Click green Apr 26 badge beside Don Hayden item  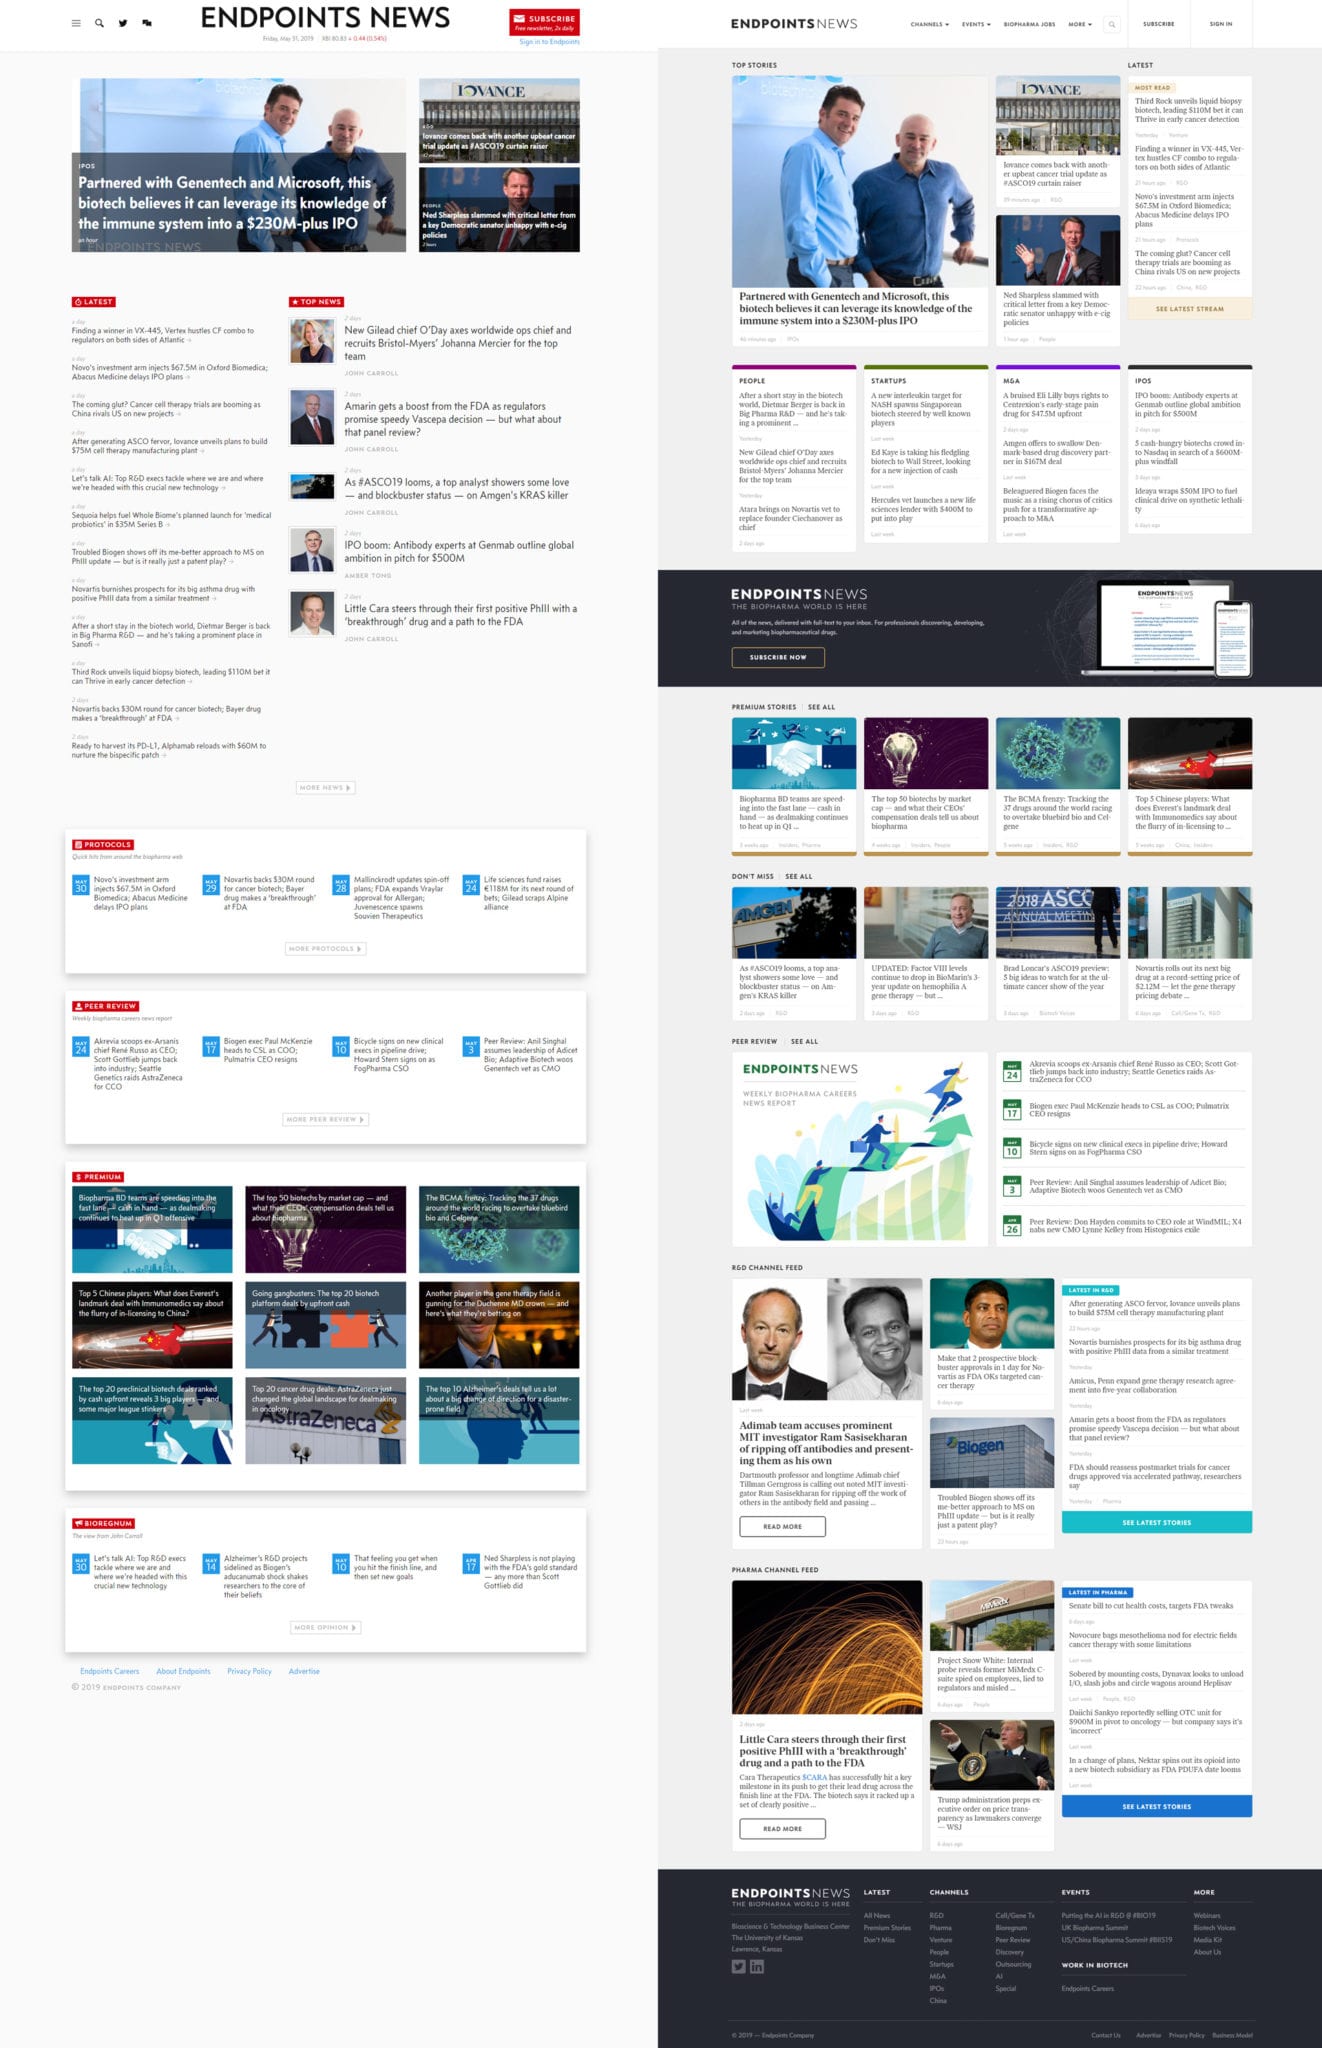click(1012, 1226)
